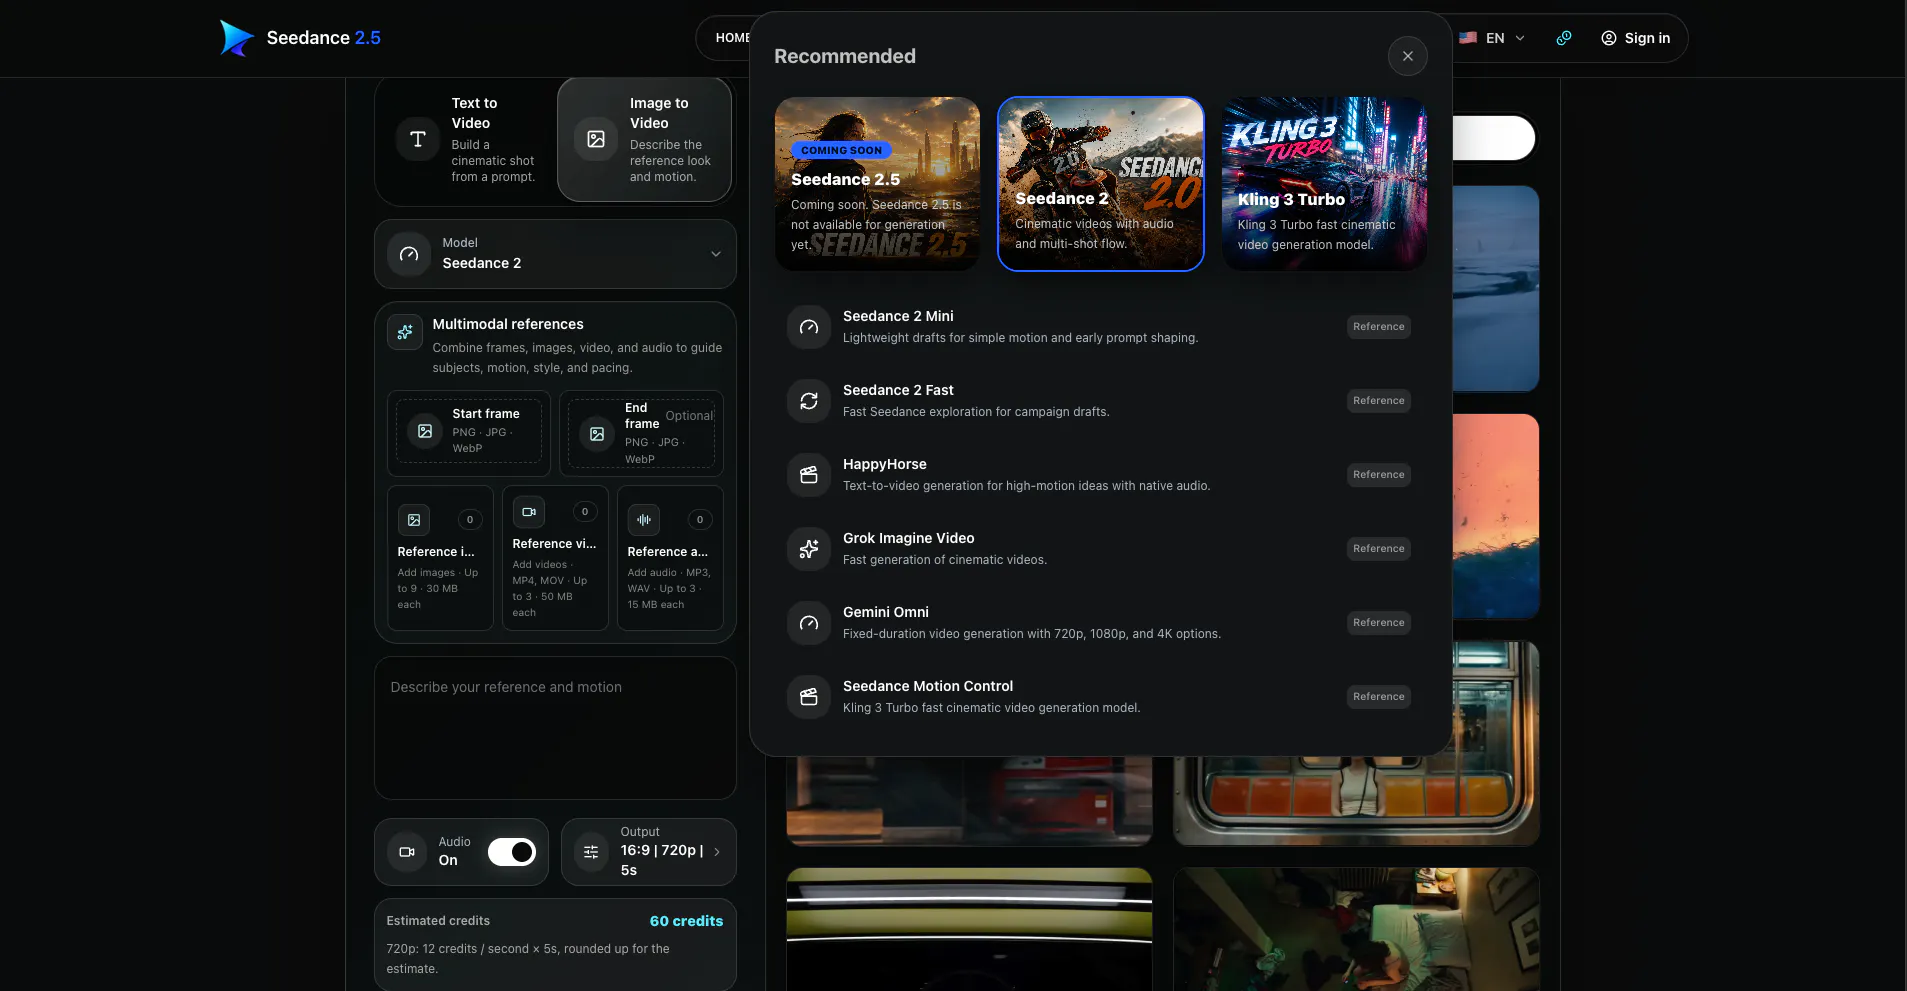
Task: Click the overhead bedroom gallery thumbnail
Action: (x=1356, y=930)
